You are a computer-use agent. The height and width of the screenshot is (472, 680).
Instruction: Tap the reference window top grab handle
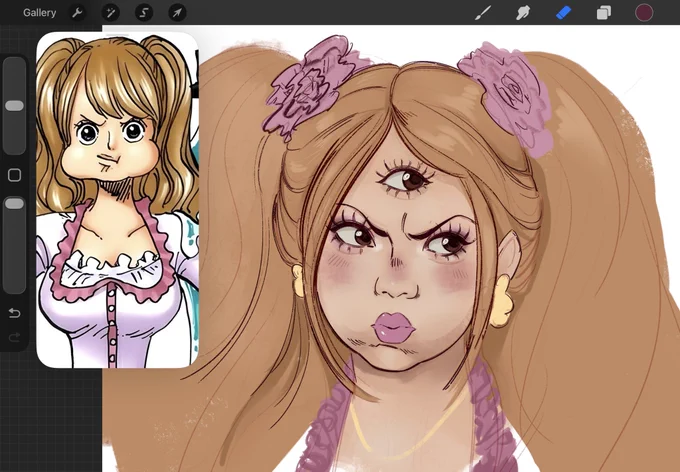tap(118, 35)
